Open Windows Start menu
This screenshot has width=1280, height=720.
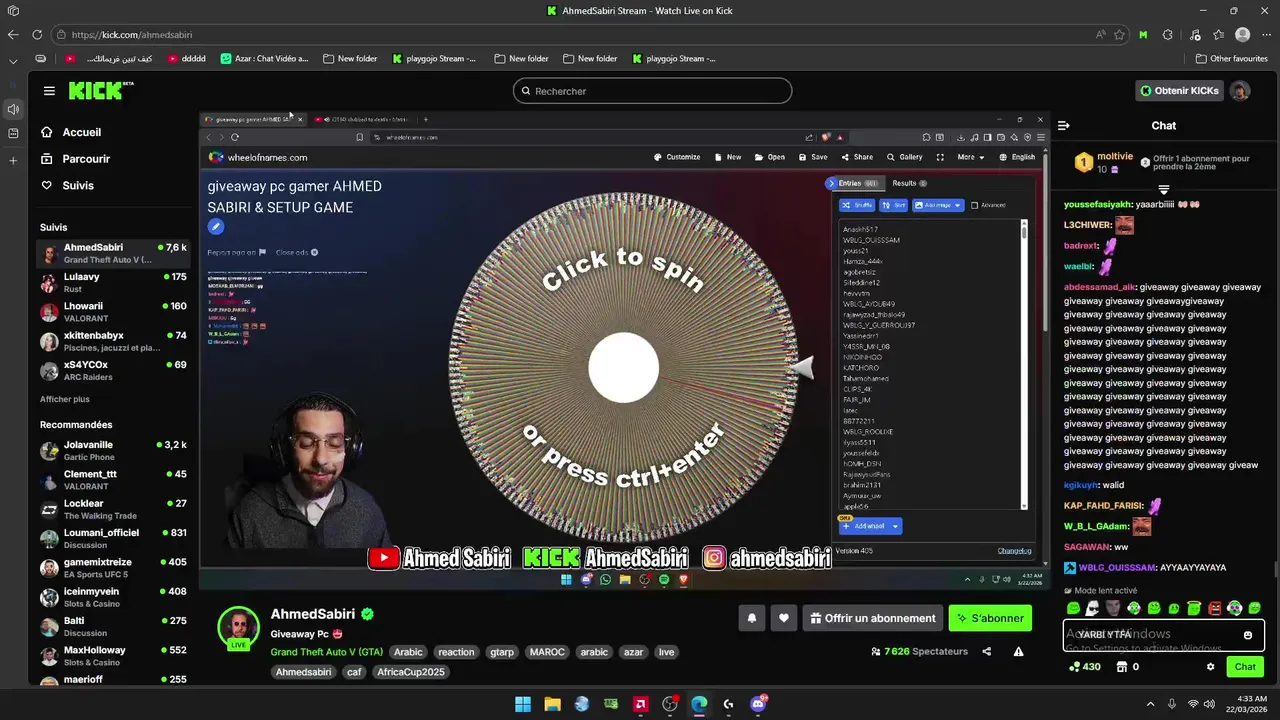coord(523,704)
